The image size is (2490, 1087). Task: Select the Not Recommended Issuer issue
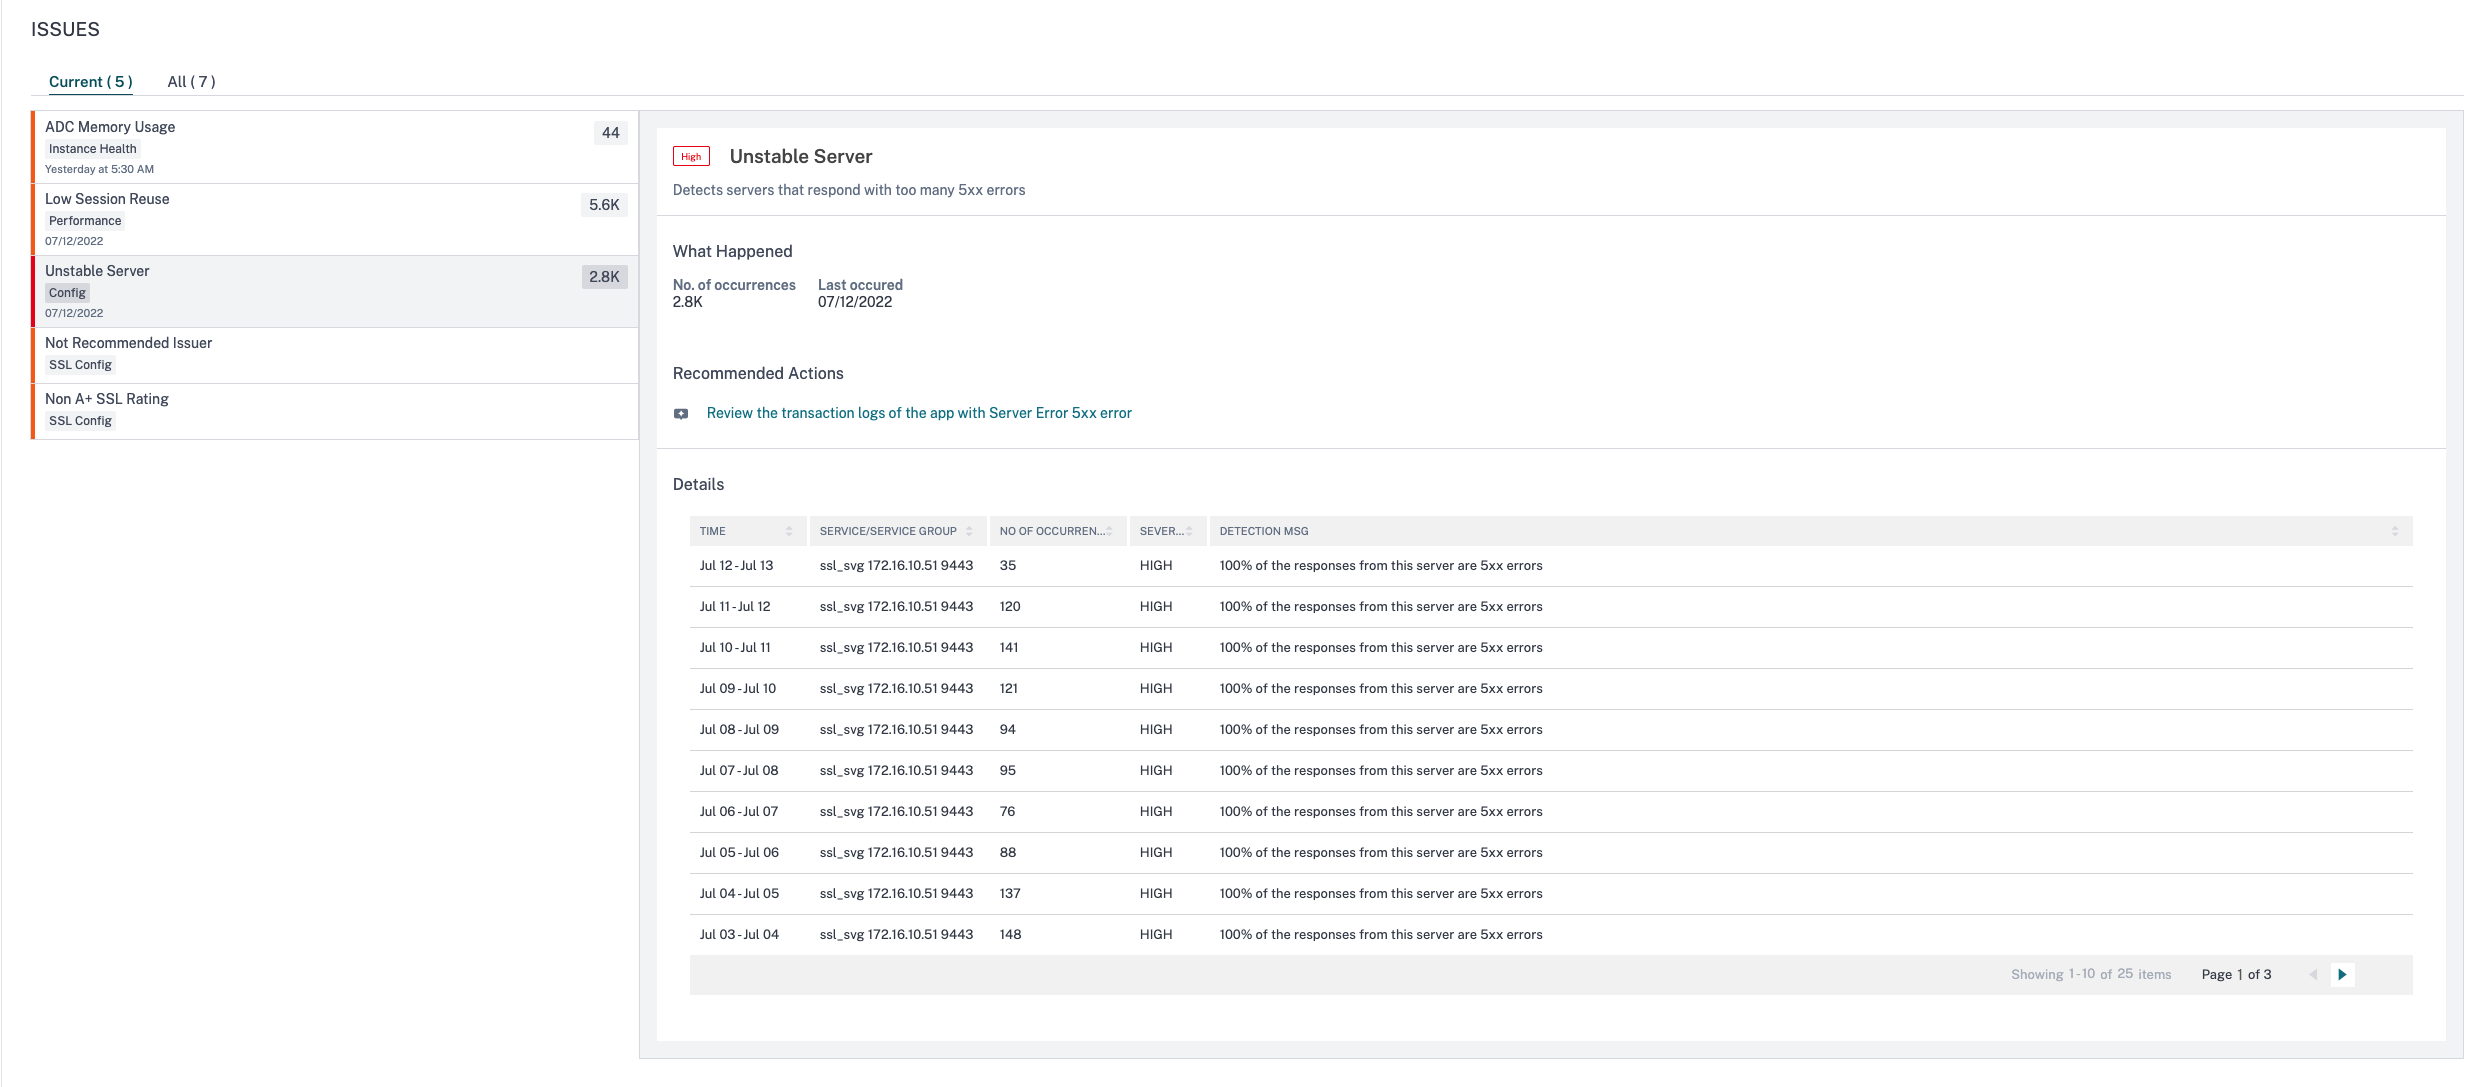128,343
